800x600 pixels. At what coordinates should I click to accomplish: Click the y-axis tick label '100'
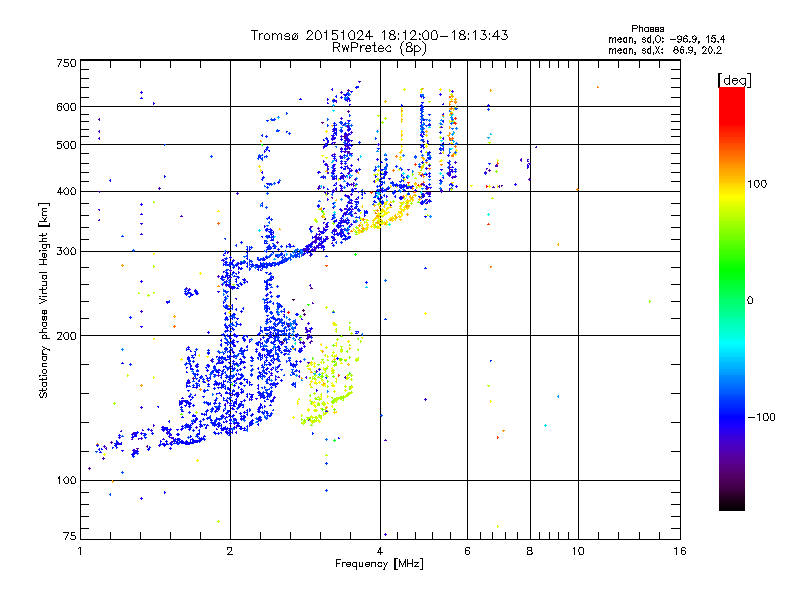[66, 481]
